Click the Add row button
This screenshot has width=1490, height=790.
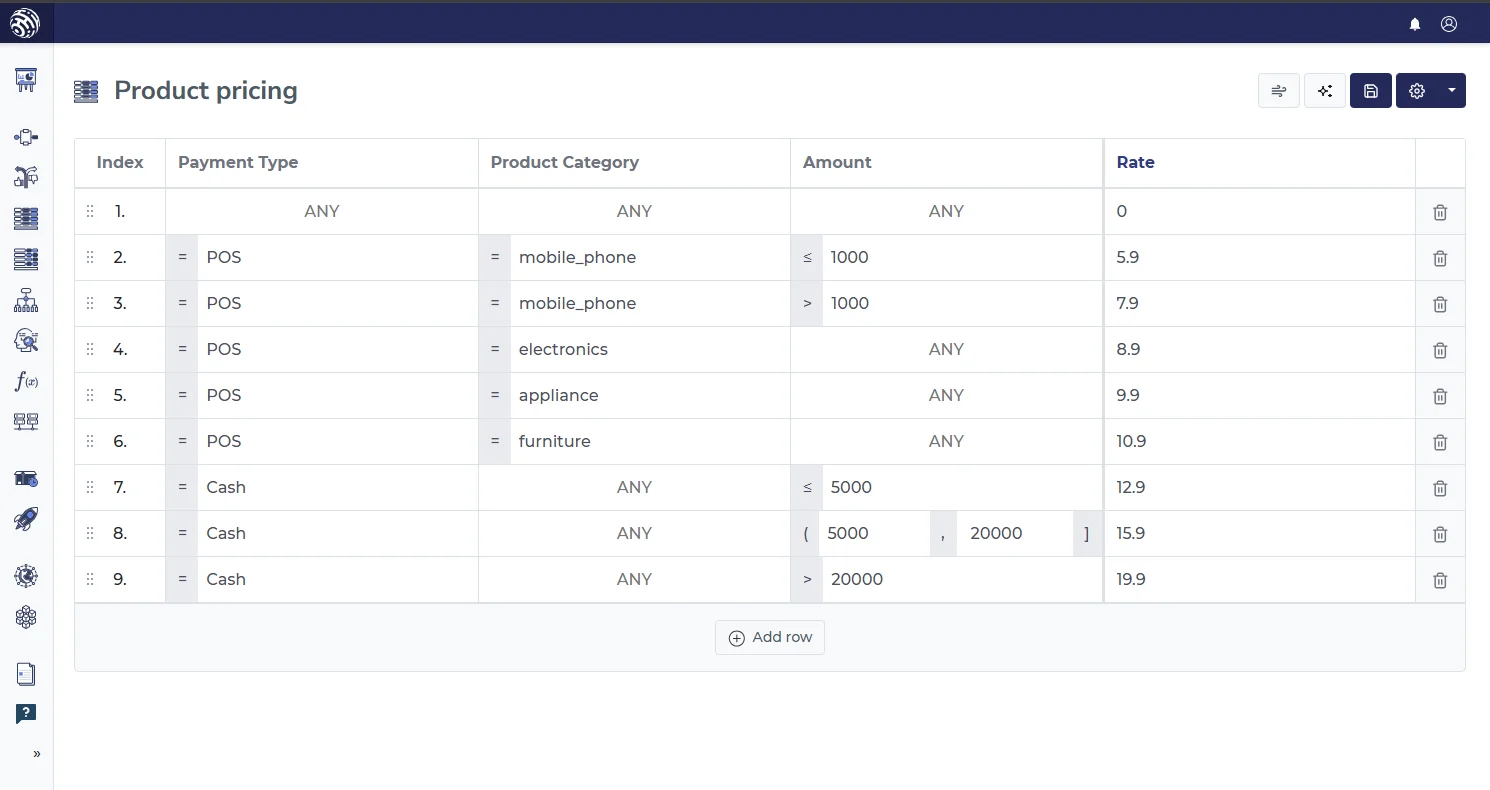770,637
